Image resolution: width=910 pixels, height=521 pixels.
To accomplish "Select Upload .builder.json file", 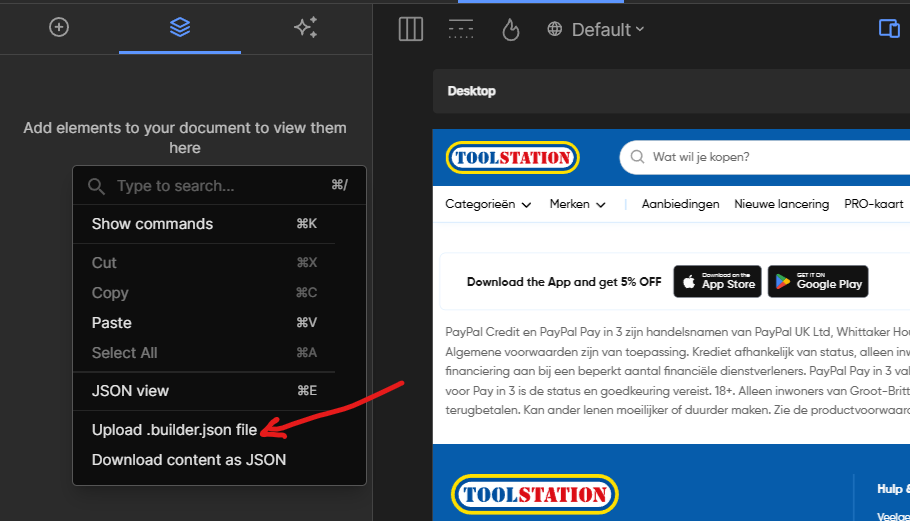I will click(174, 430).
